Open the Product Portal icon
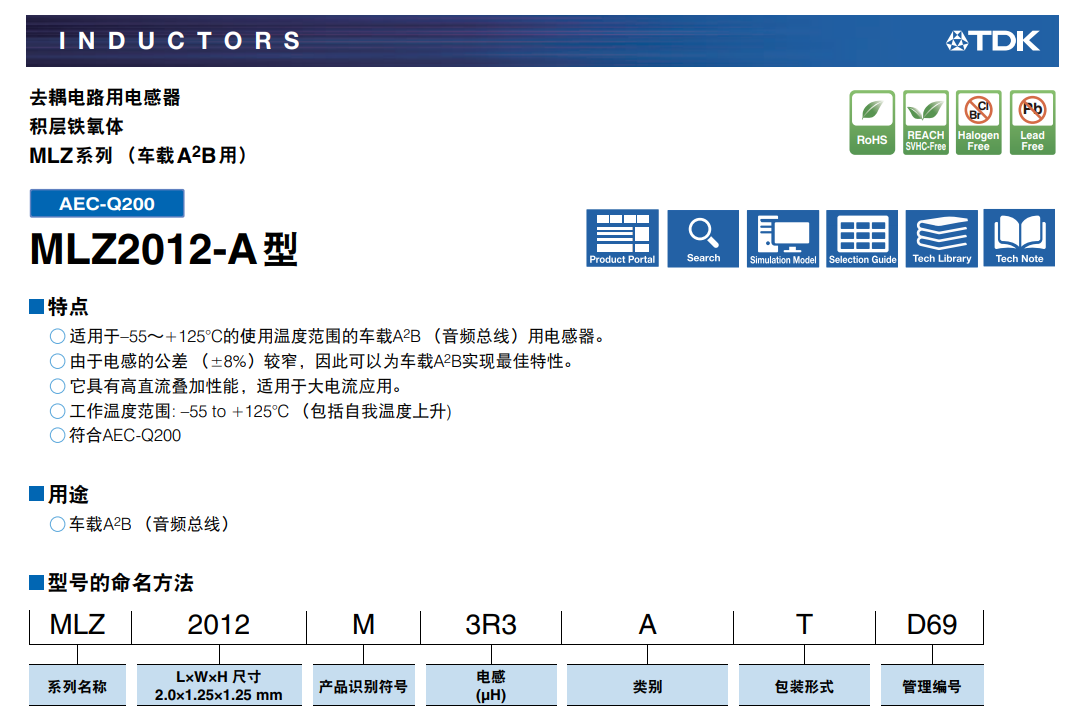 [622, 238]
